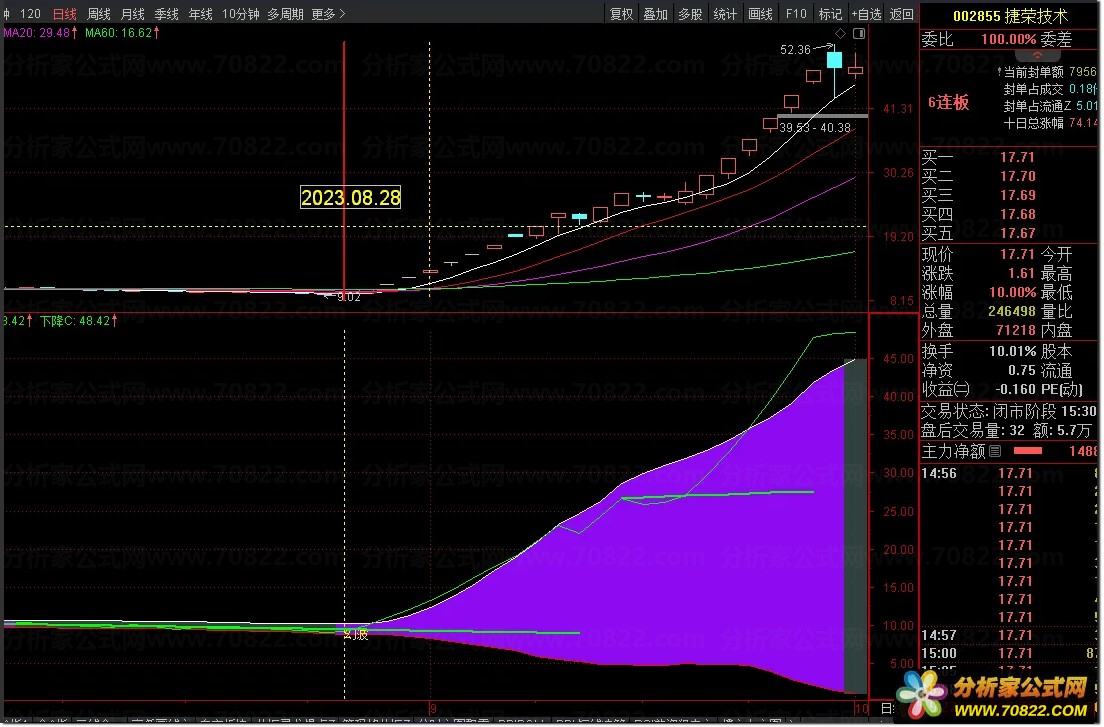Open the 画线 drawing tools
The width and height of the screenshot is (1104, 727).
tap(760, 13)
